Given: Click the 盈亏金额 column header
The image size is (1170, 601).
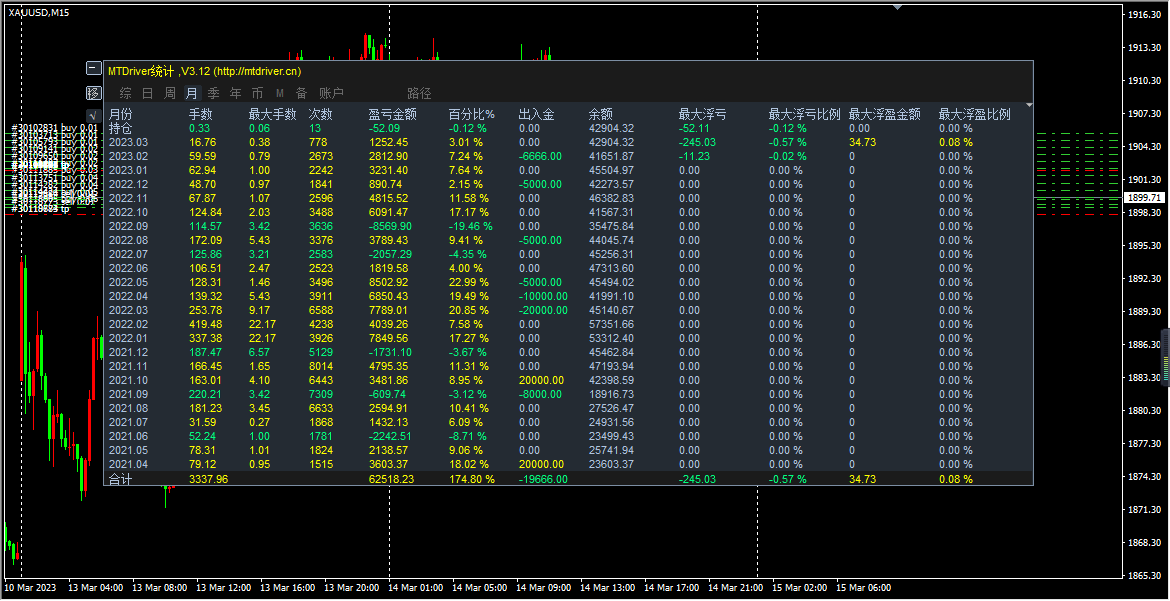Looking at the screenshot, I should click(x=392, y=115).
